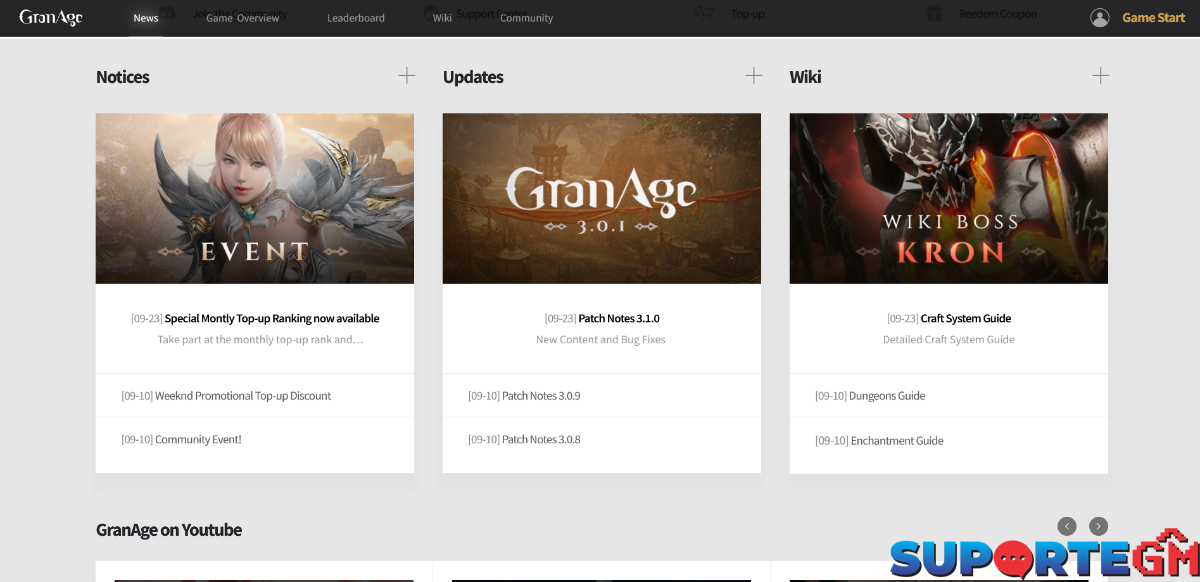Viewport: 1200px width, 582px height.
Task: Open the EVENT banner image
Action: click(x=255, y=198)
